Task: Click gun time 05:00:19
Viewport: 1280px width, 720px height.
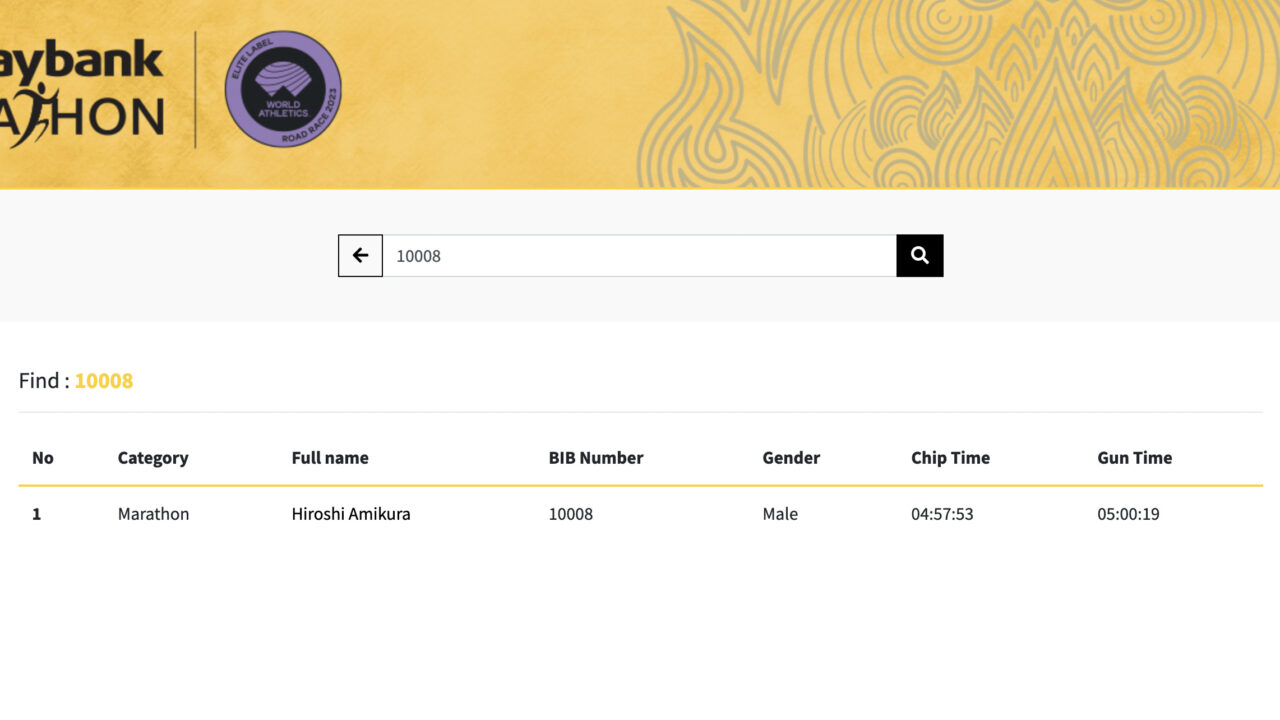Action: coord(1128,514)
